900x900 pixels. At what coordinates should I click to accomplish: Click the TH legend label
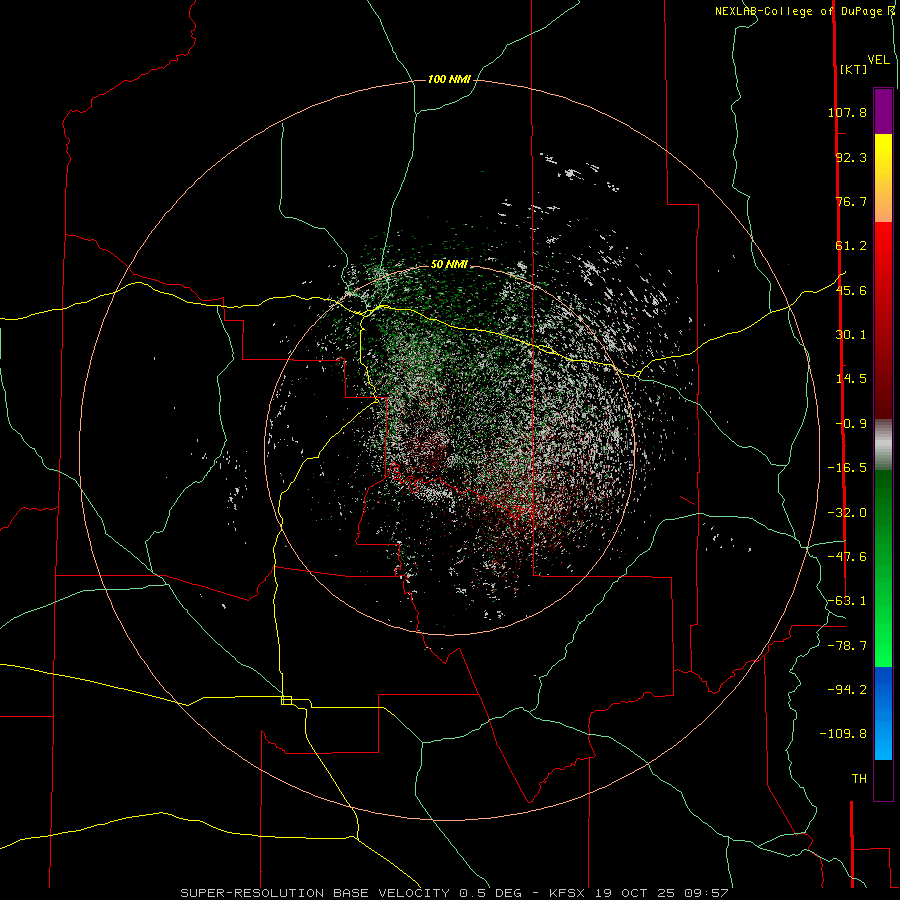pos(859,779)
